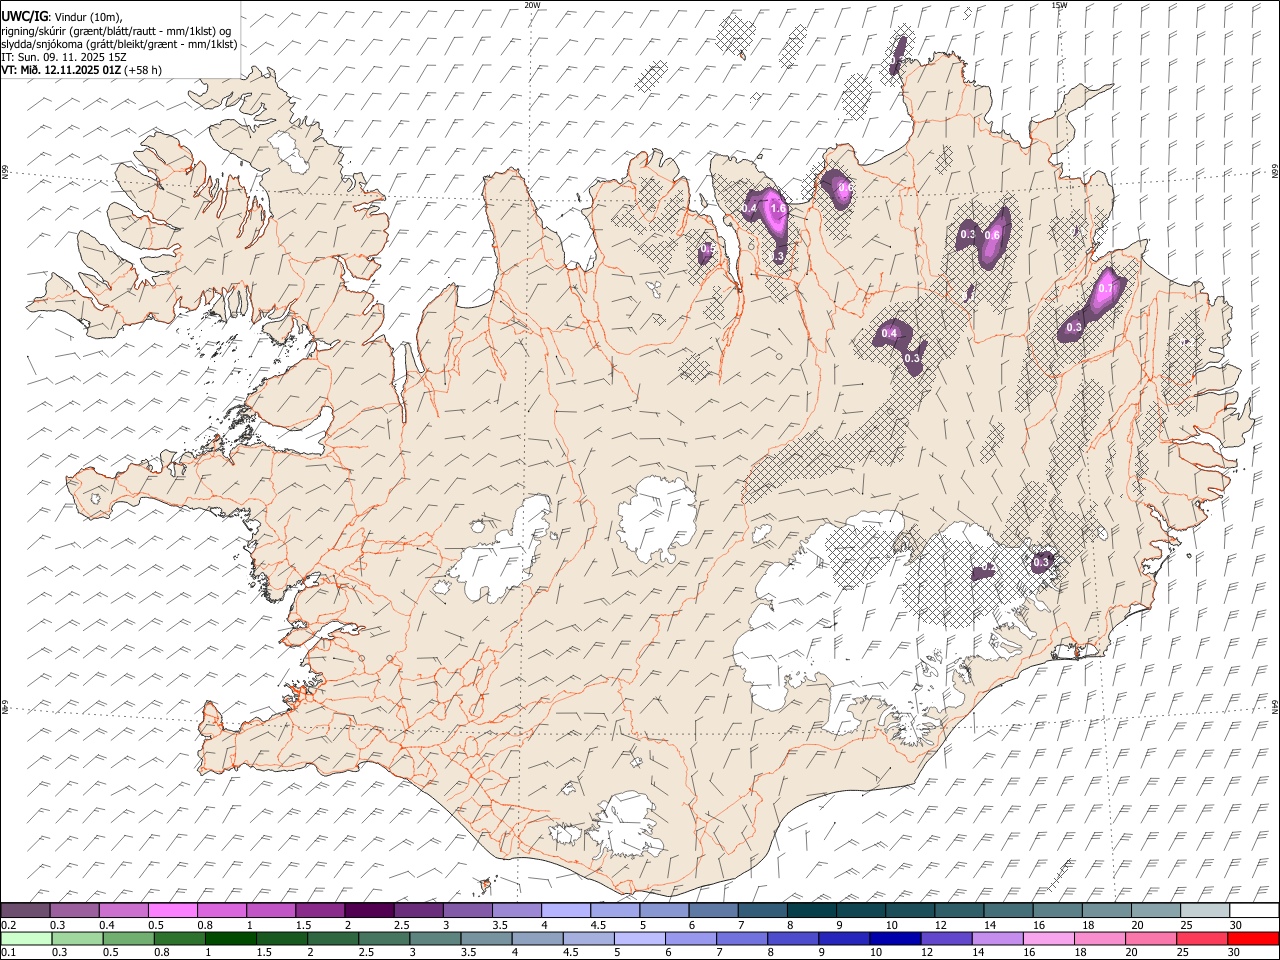This screenshot has width=1280, height=960.
Task: Pick the grey-teal 14 swatch in upper legend
Action: [1007, 910]
